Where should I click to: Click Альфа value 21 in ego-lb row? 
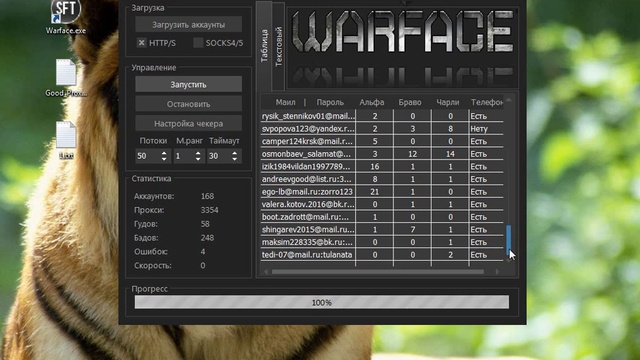[x=375, y=192]
